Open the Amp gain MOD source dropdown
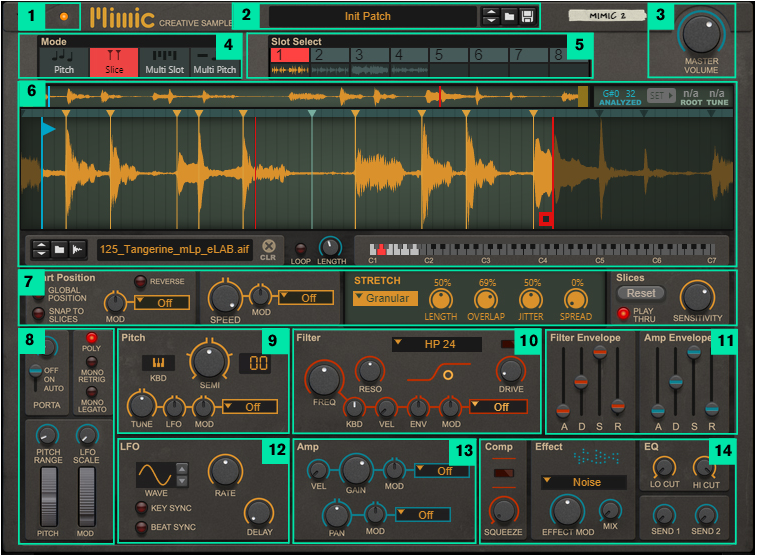Screen dimensions: 757x559 click(442, 471)
